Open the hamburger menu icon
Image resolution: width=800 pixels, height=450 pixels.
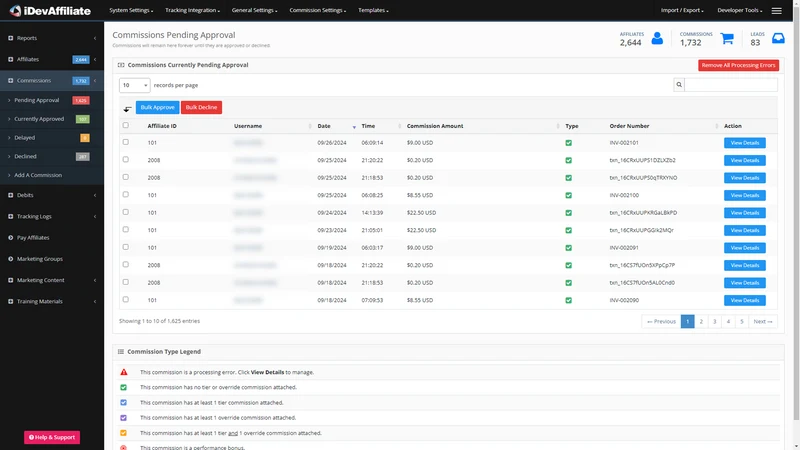tap(776, 11)
